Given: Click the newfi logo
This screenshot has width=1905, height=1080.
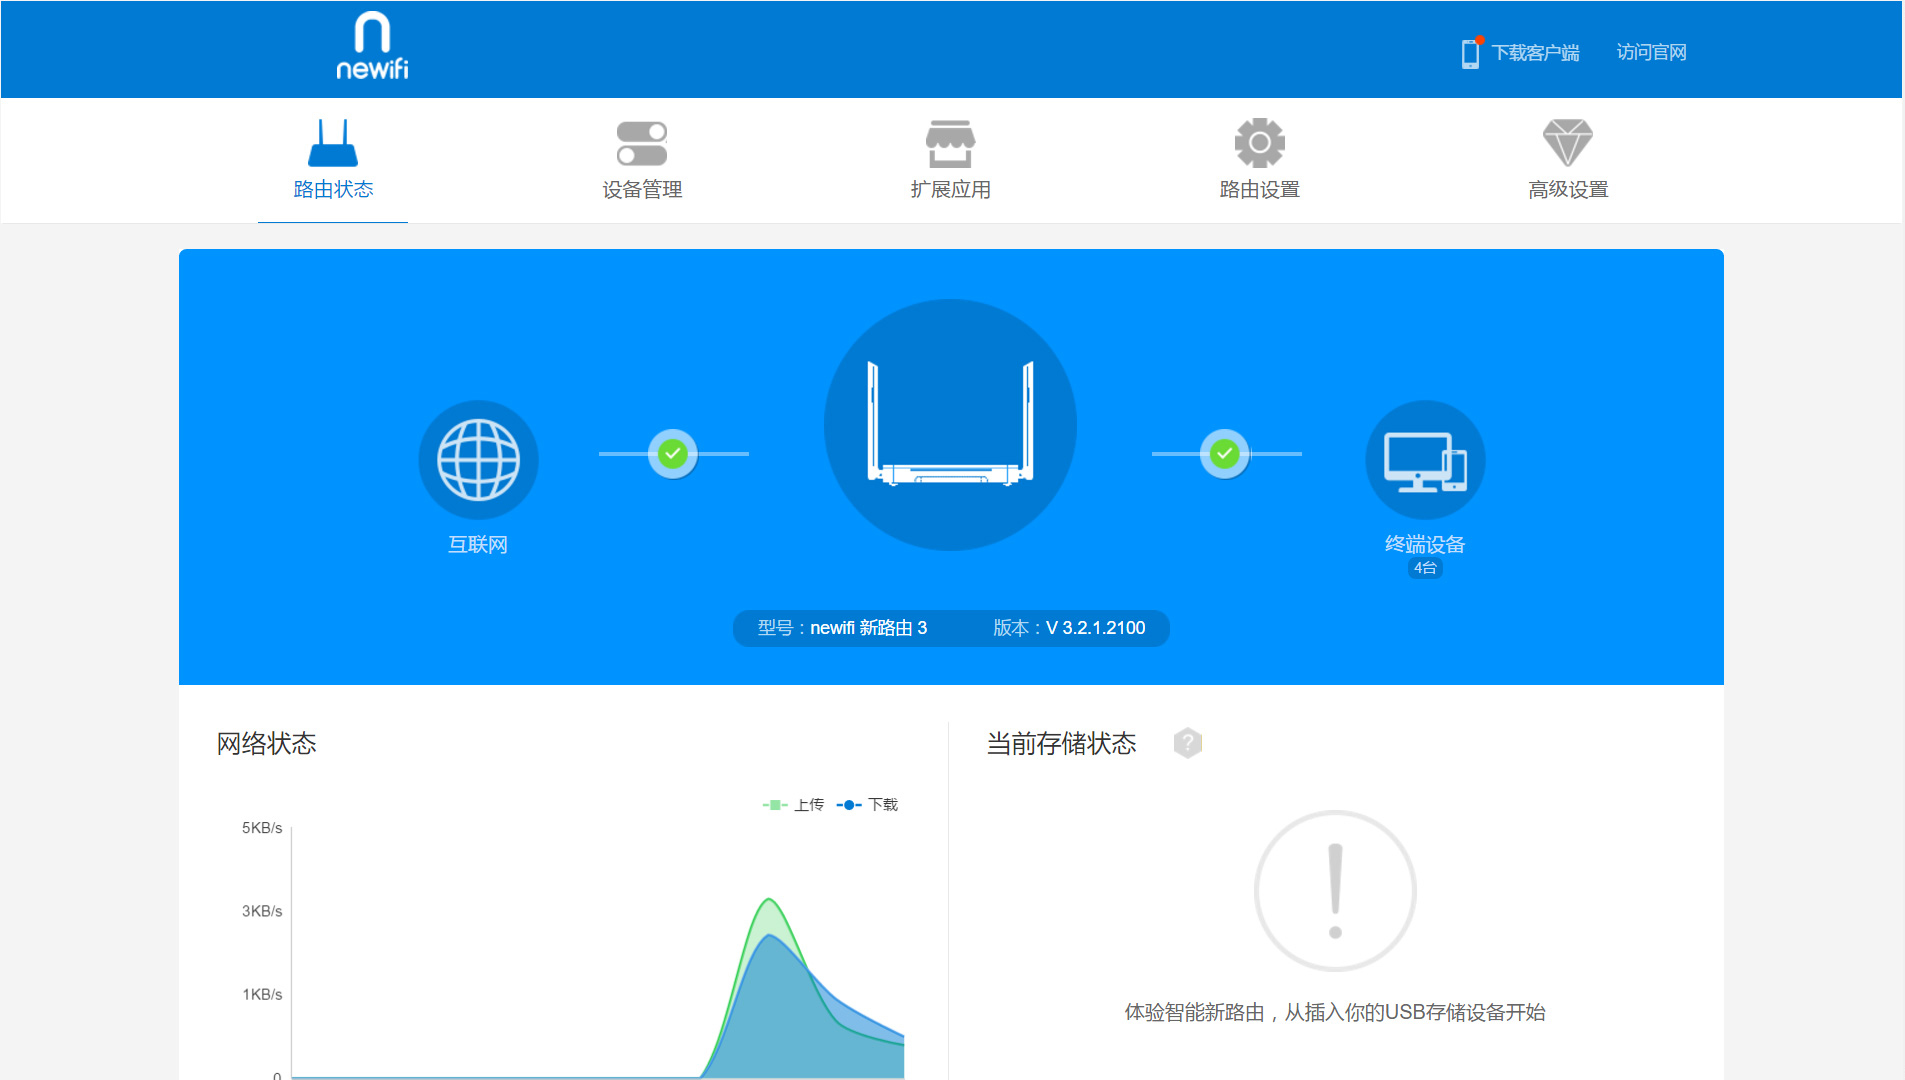Looking at the screenshot, I should (372, 46).
